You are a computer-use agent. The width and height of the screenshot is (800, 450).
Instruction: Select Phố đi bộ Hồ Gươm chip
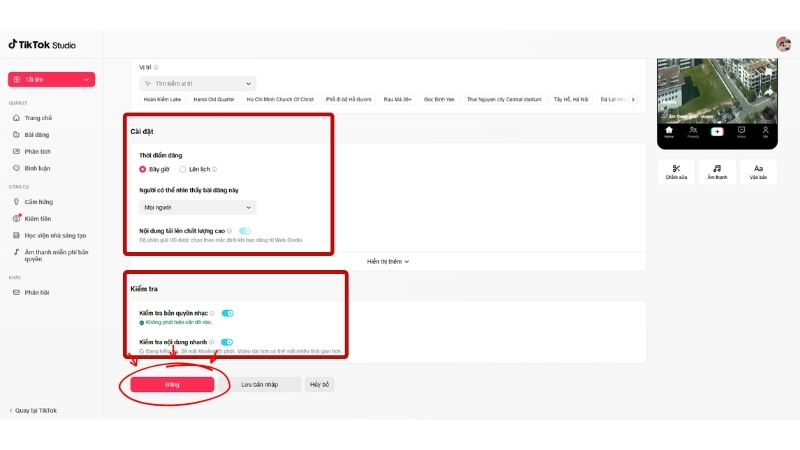coord(348,99)
